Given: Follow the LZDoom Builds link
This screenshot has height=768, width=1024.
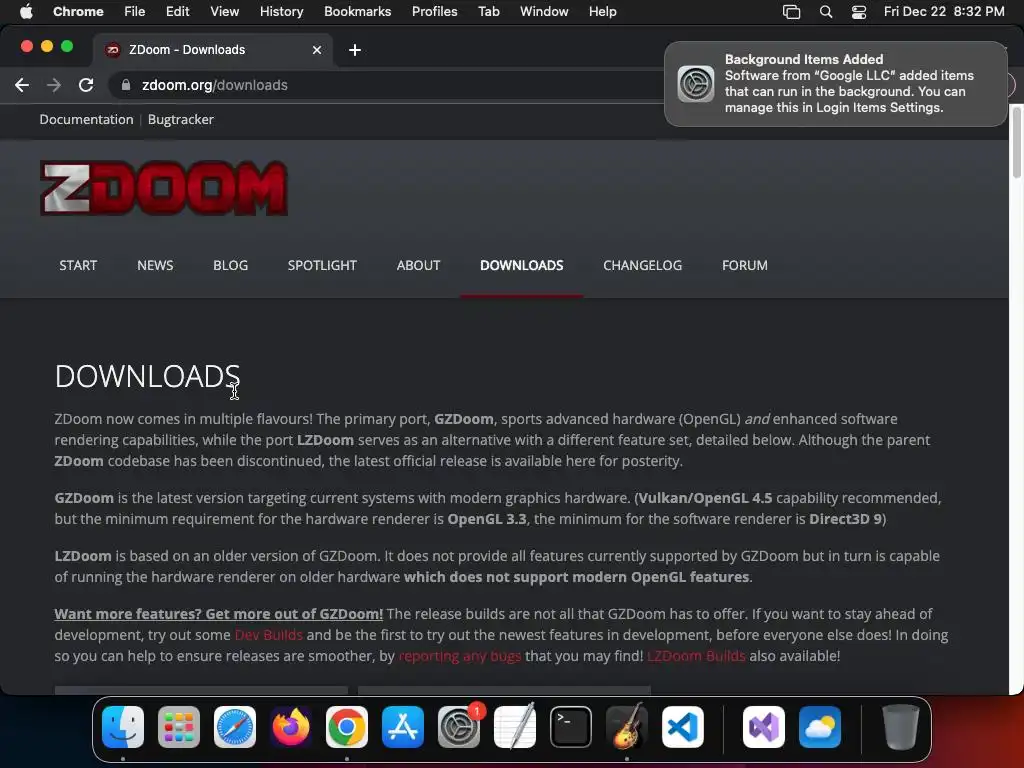Looking at the screenshot, I should (696, 656).
